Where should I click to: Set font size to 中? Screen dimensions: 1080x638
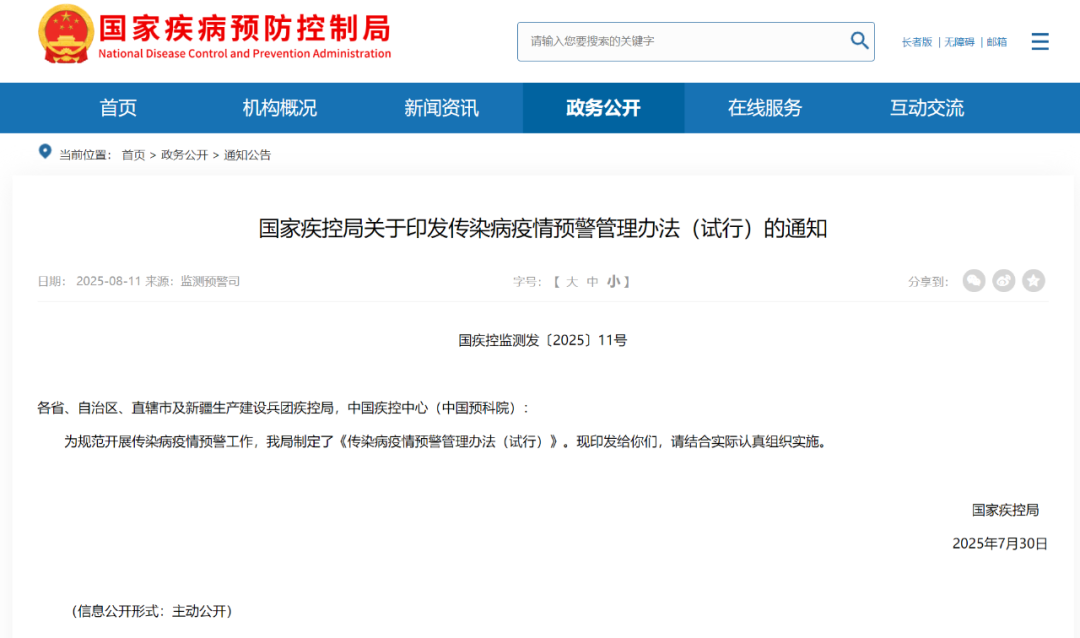tap(592, 282)
